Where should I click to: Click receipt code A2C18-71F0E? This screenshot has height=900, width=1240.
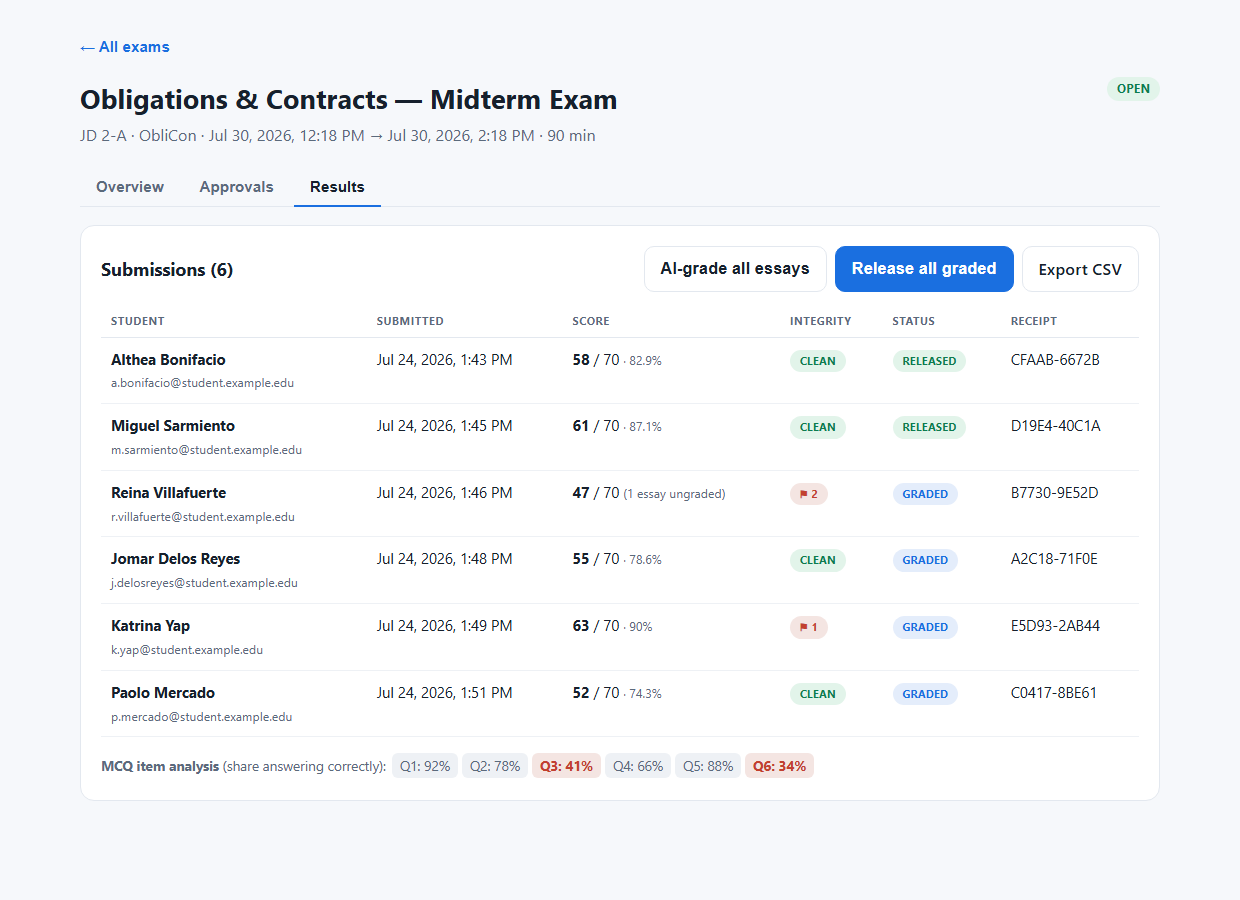point(1054,559)
